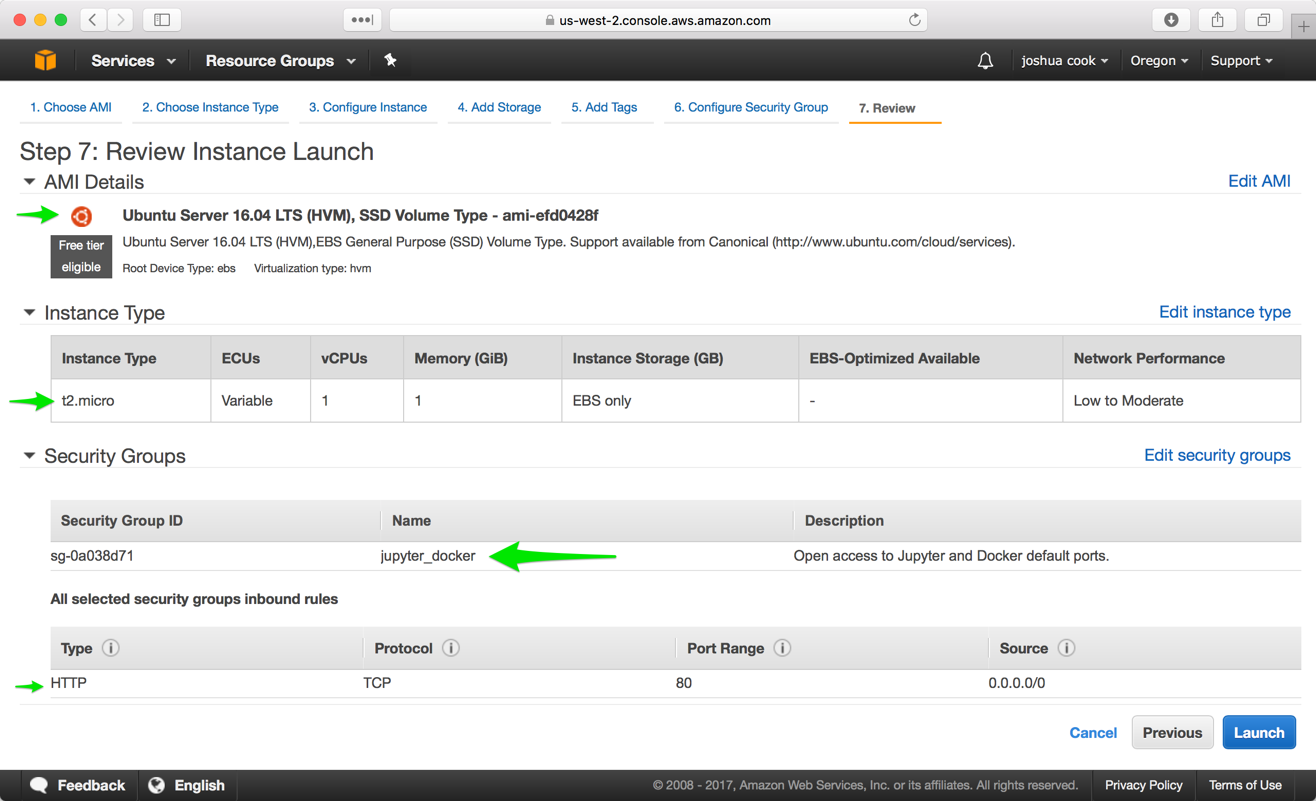Screen dimensions: 1316x801
Task: Click the three-dots extension button
Action: click(x=362, y=19)
